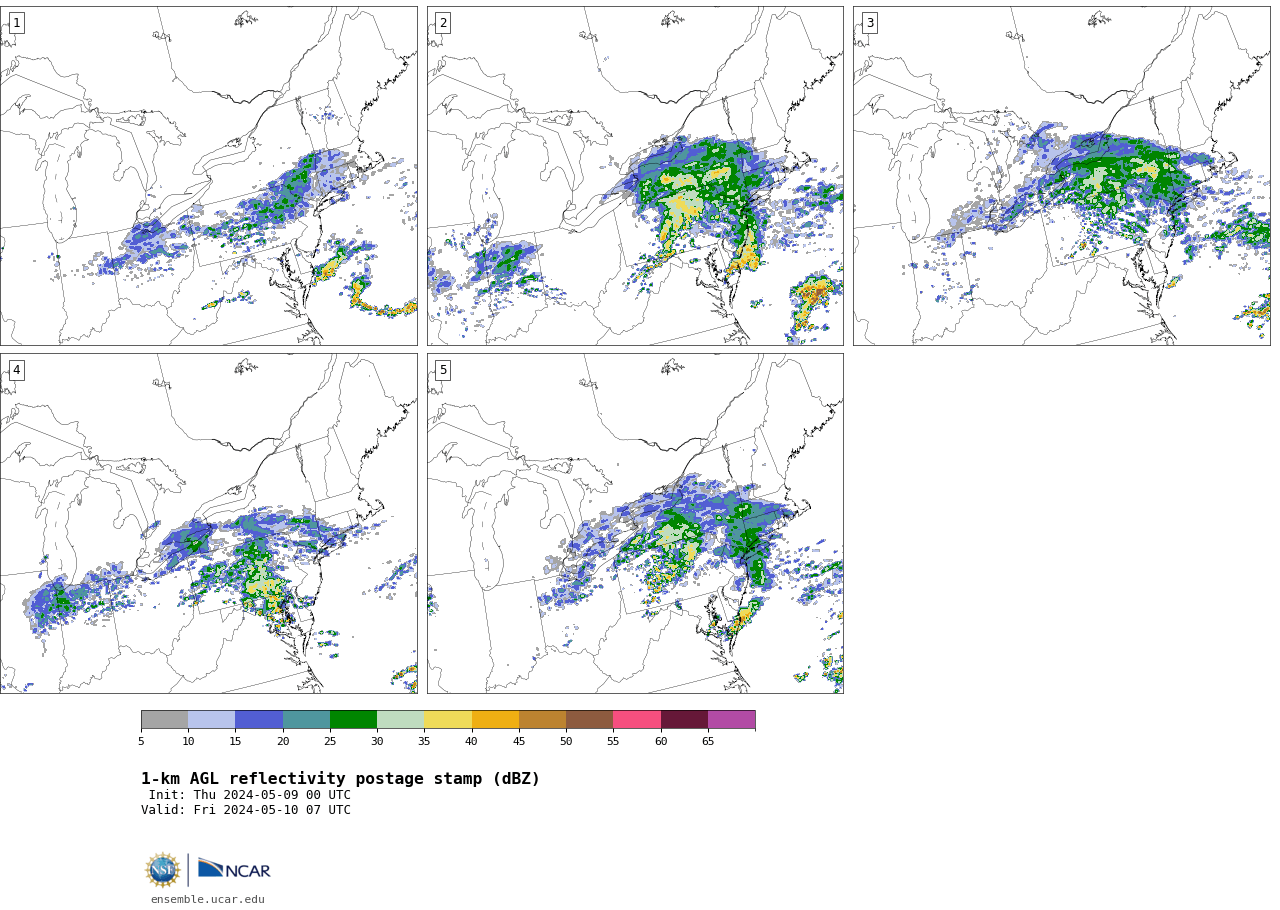Click the gray 5-10 dBZ color swatch

(x=164, y=720)
